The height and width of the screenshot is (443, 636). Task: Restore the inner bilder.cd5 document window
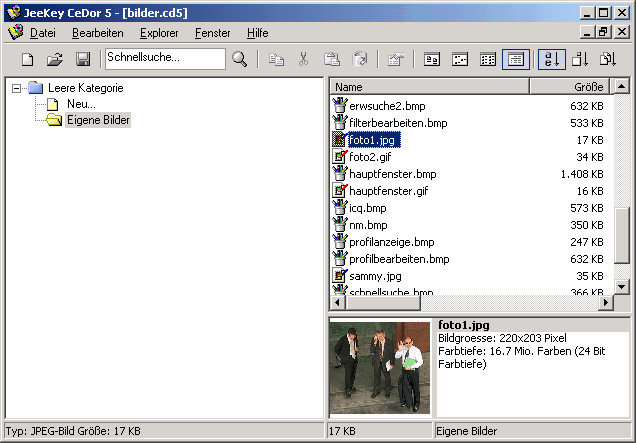click(603, 32)
